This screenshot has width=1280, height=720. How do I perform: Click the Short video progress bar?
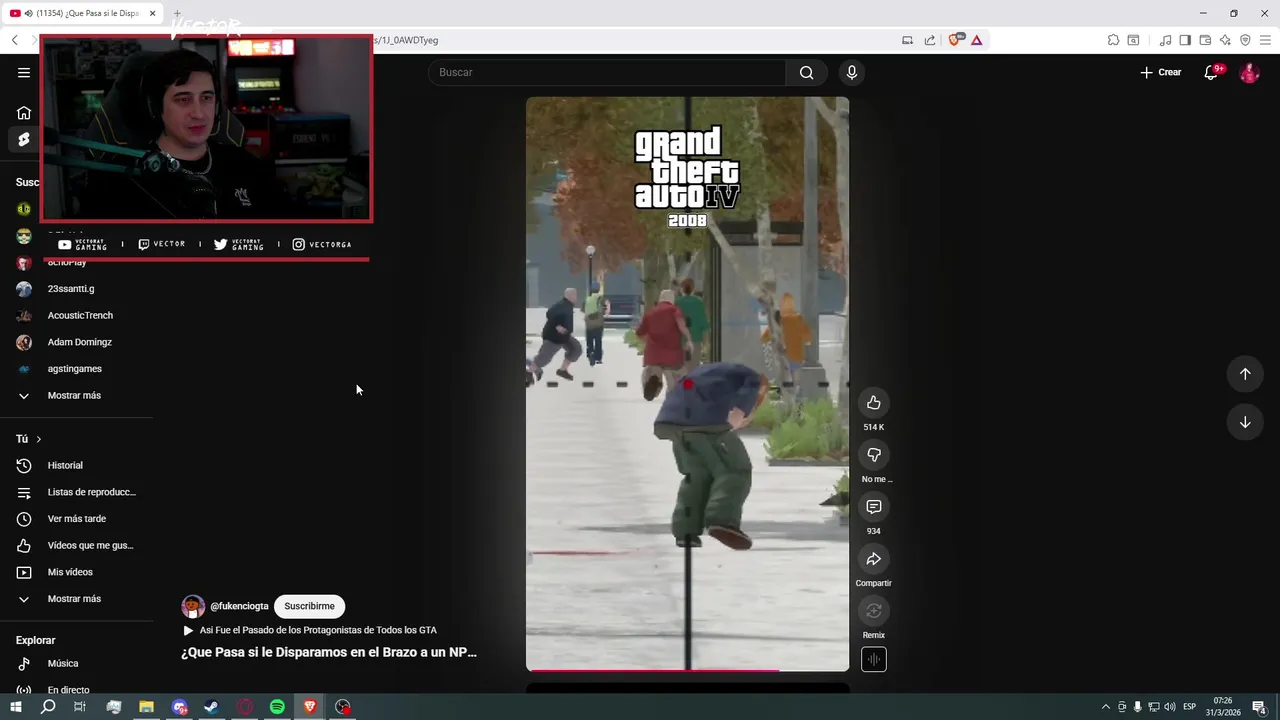tap(687, 670)
